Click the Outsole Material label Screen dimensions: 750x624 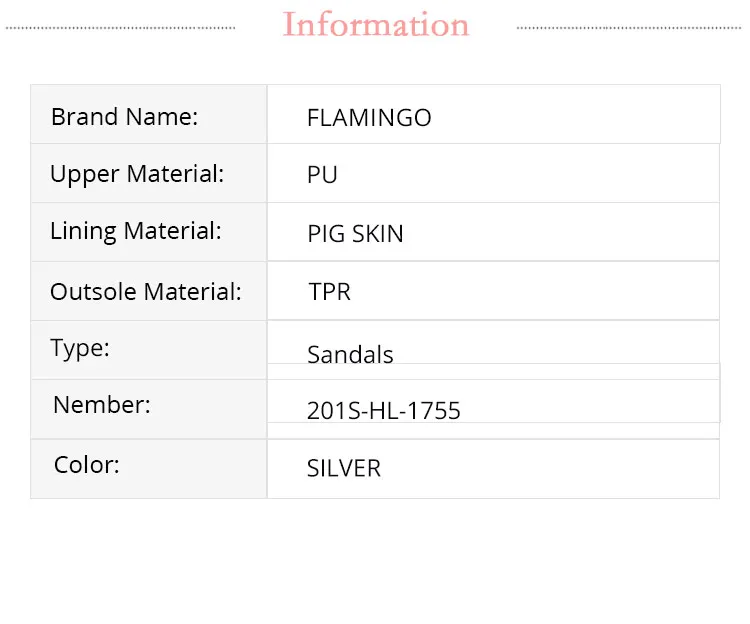146,292
